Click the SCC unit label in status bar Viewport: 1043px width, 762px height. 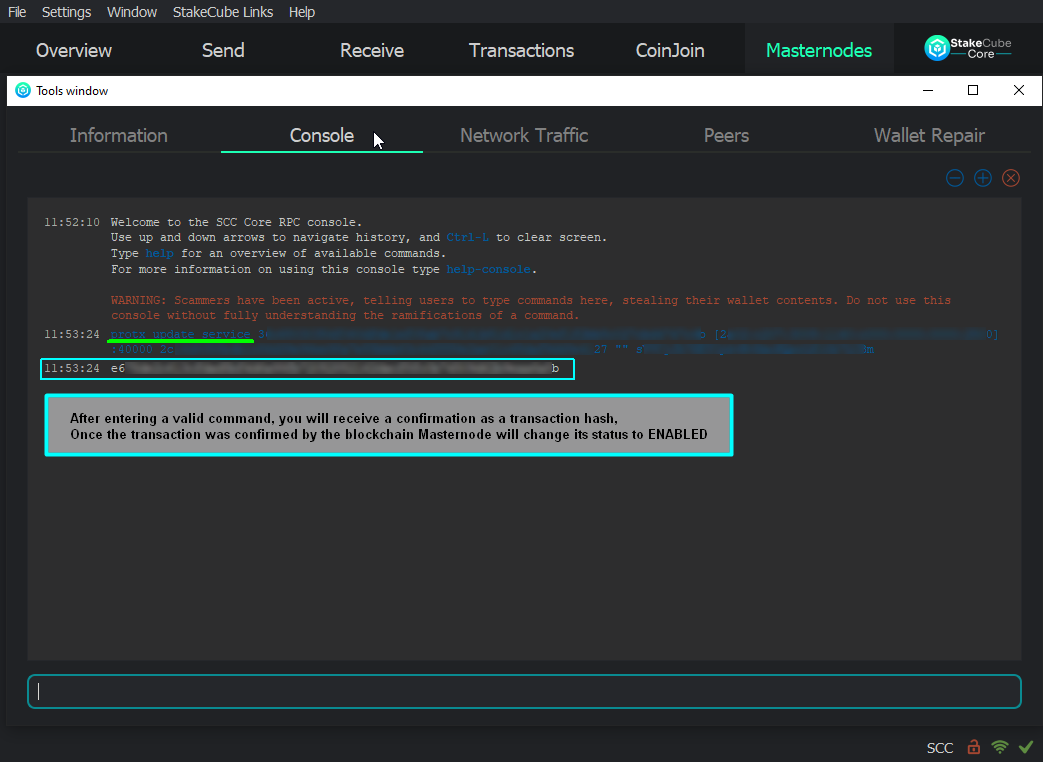(940, 748)
